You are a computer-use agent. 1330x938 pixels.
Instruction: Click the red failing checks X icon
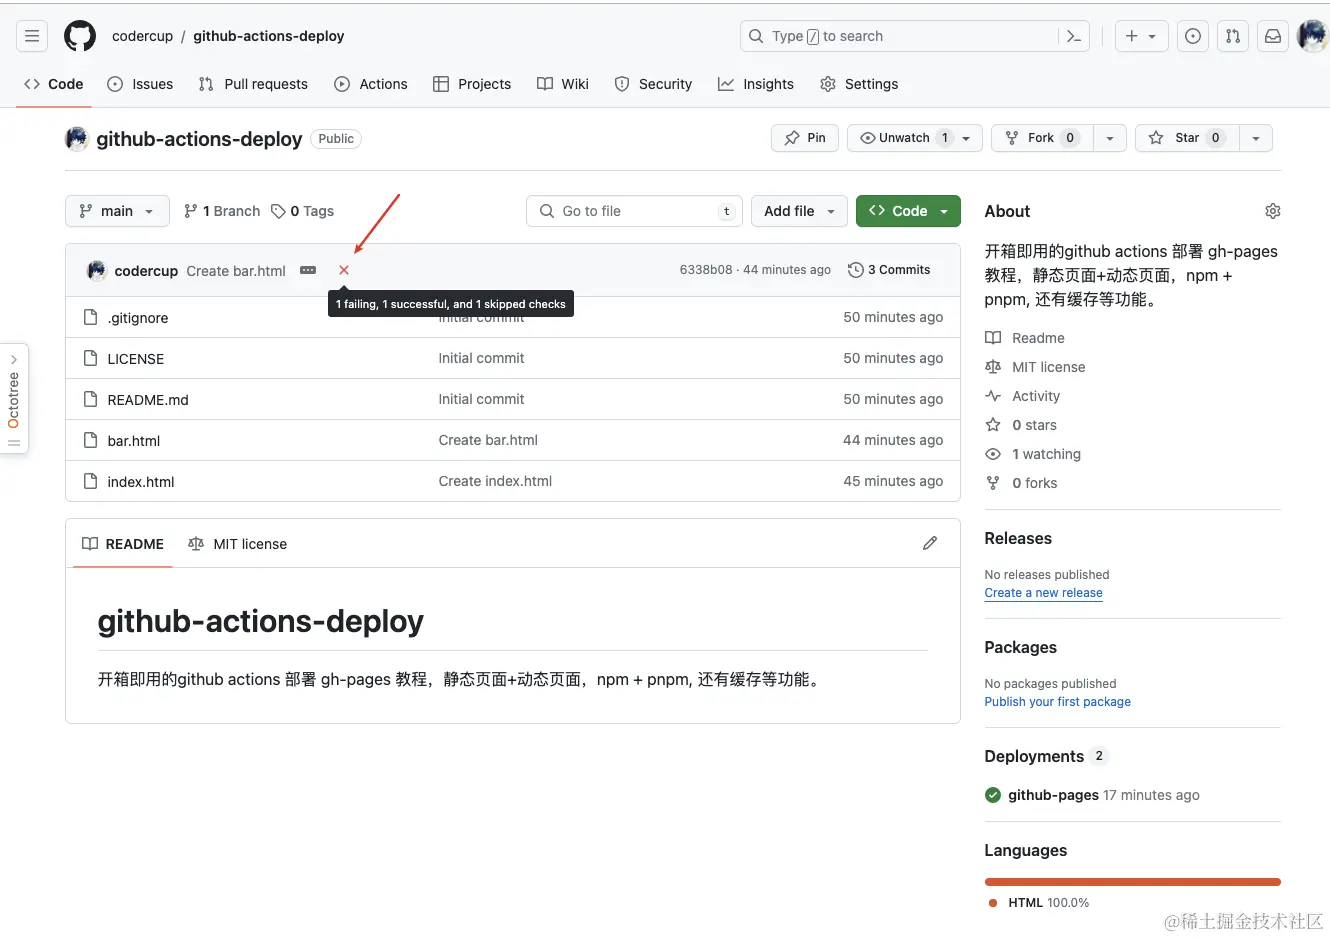(344, 270)
